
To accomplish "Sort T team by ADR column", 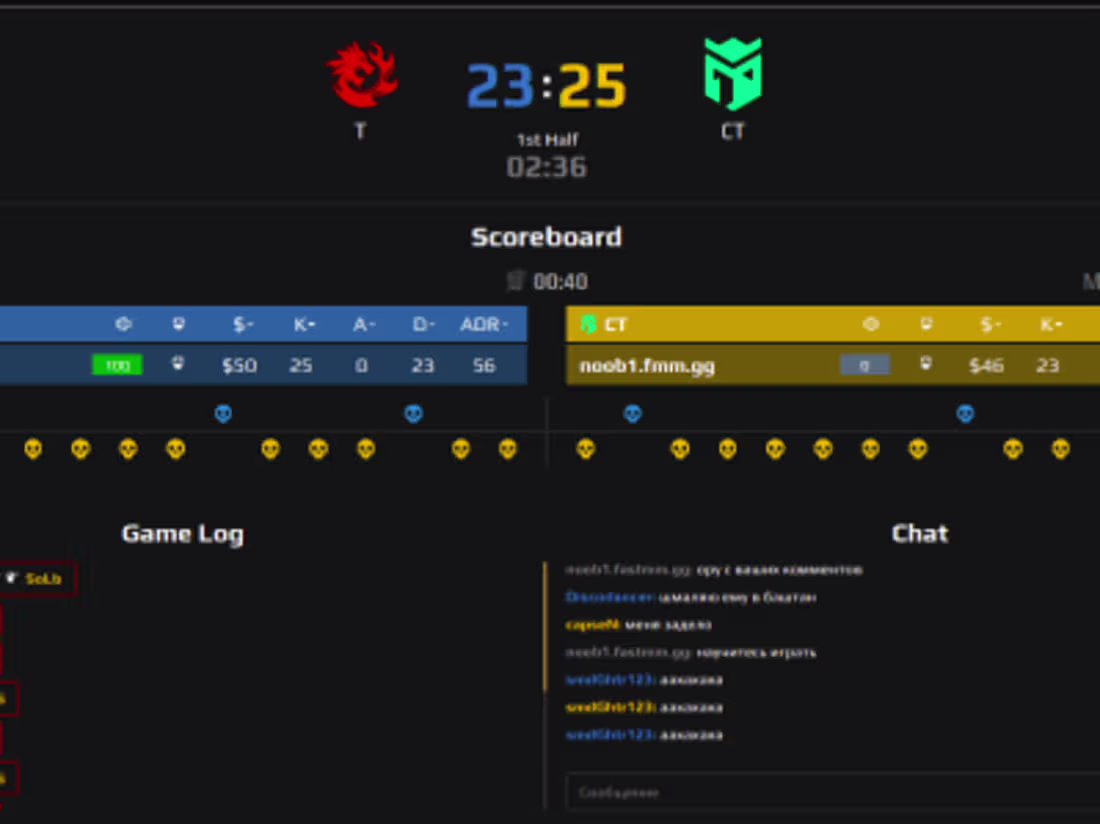I will 484,324.
